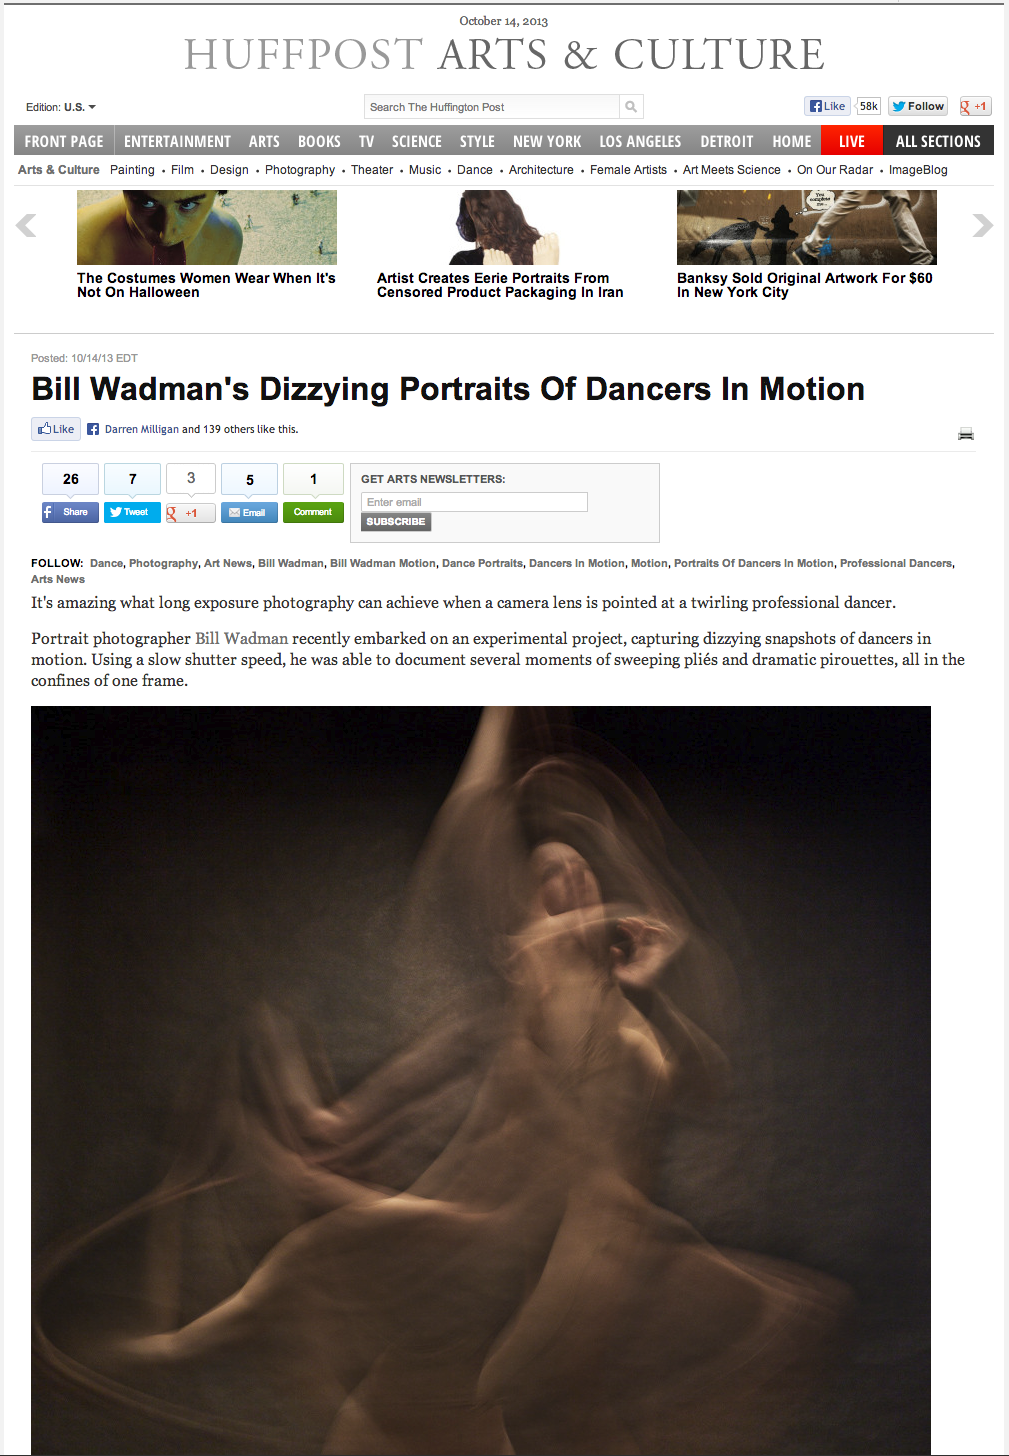Open the Banksy artwork thumbnail
This screenshot has height=1456, width=1009.
807,227
